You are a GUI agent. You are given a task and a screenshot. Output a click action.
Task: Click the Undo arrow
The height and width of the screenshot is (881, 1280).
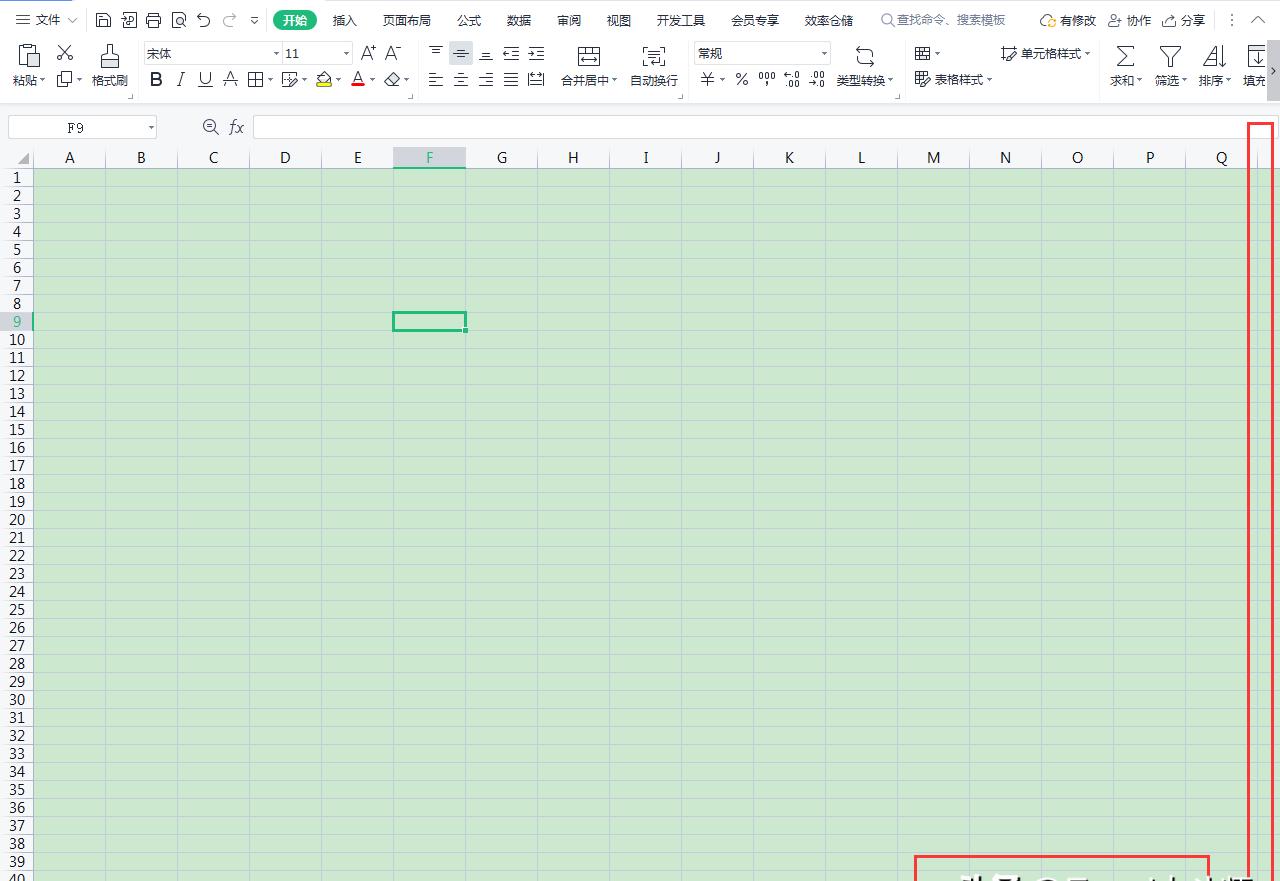coord(204,20)
